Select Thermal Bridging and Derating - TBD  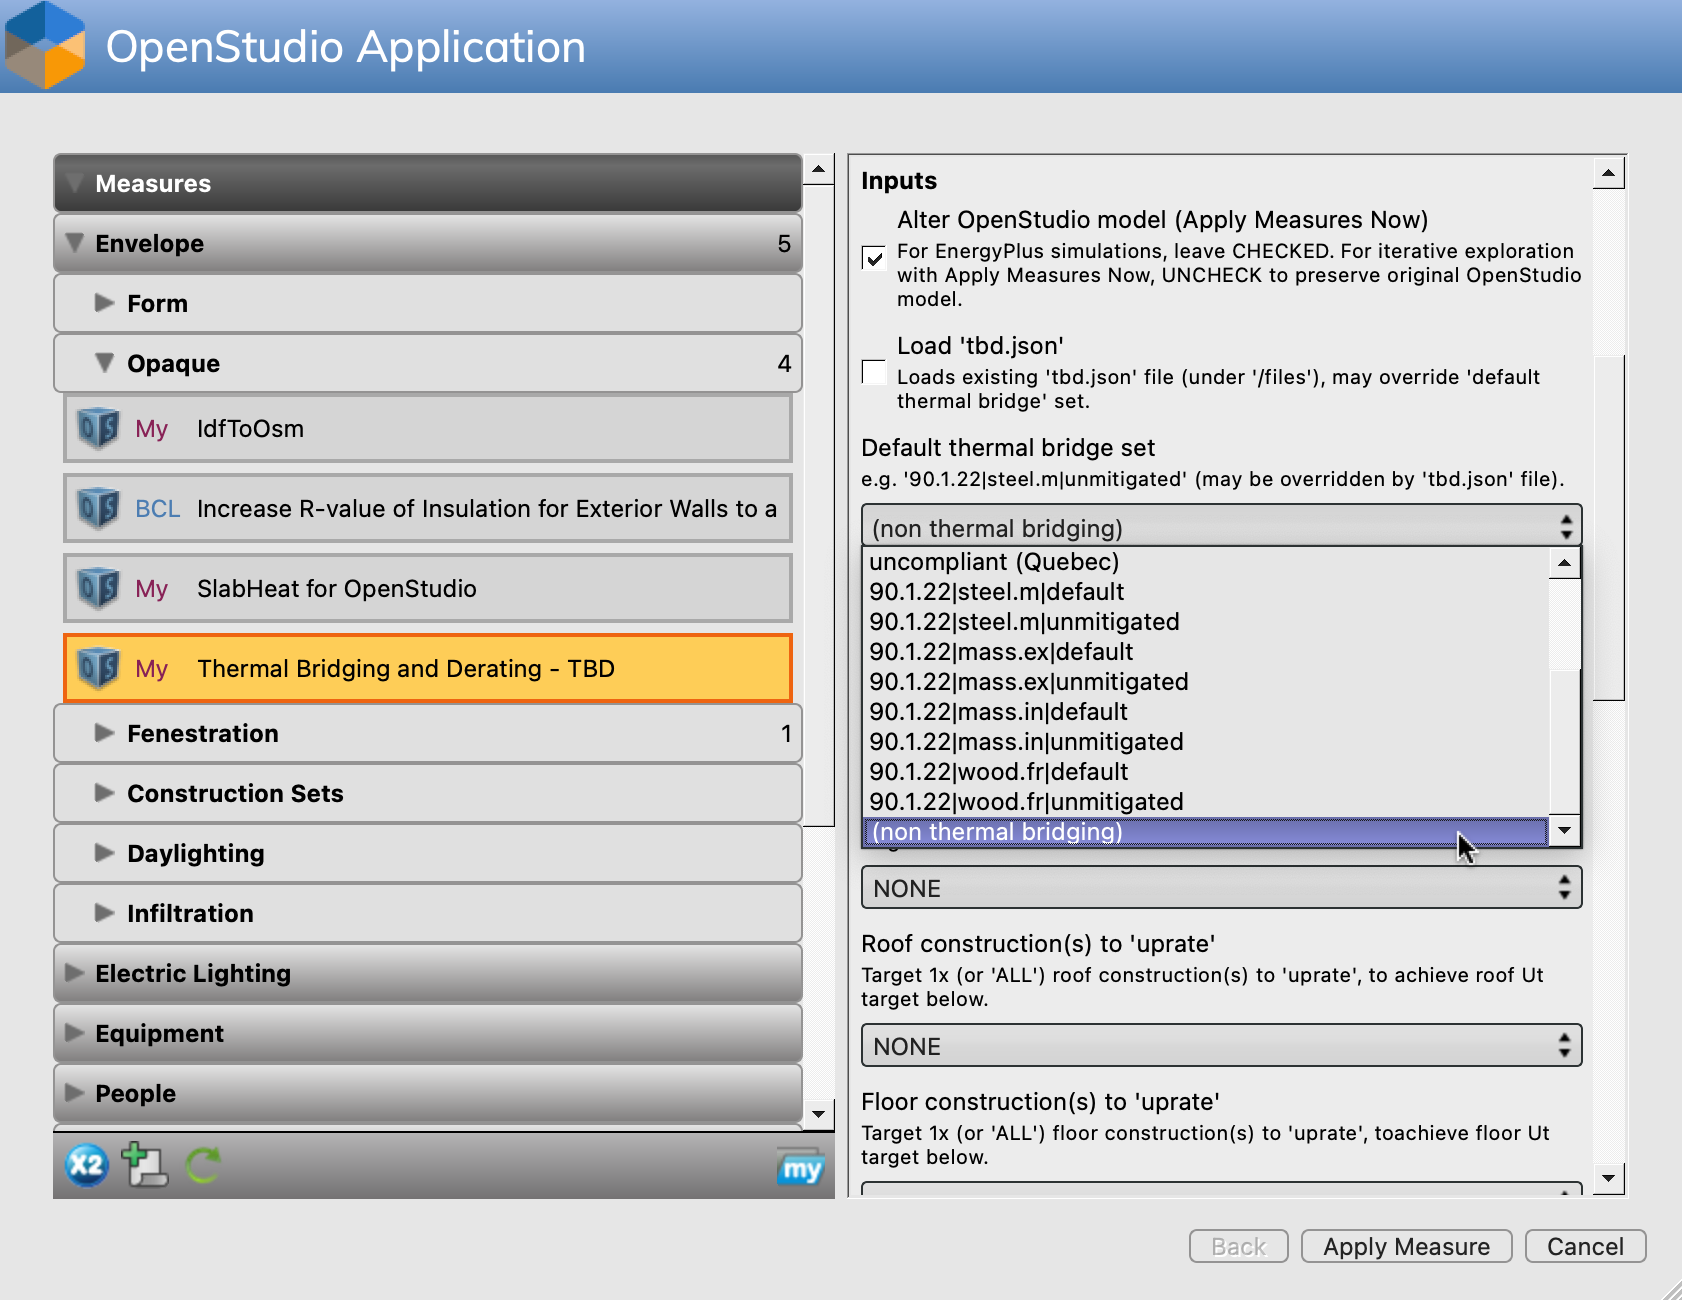click(428, 668)
